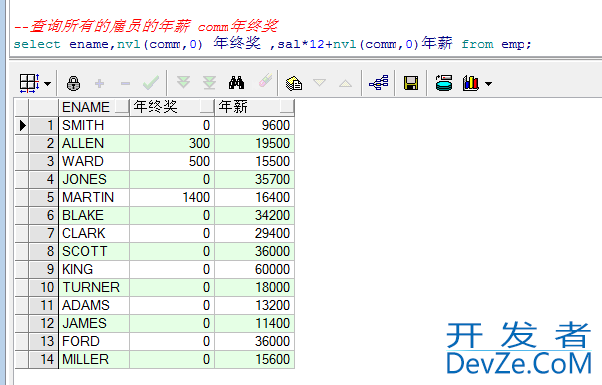The image size is (602, 385).
Task: Click the fetch last page icon
Action: [x=209, y=83]
